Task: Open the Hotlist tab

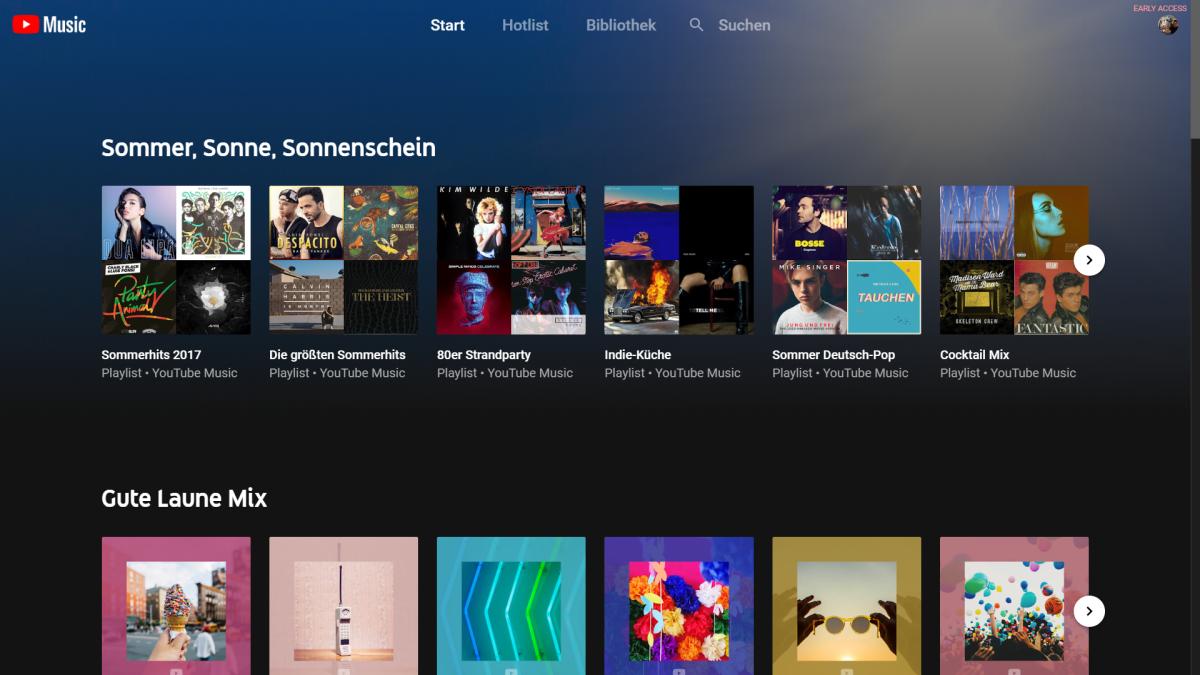Action: [525, 25]
